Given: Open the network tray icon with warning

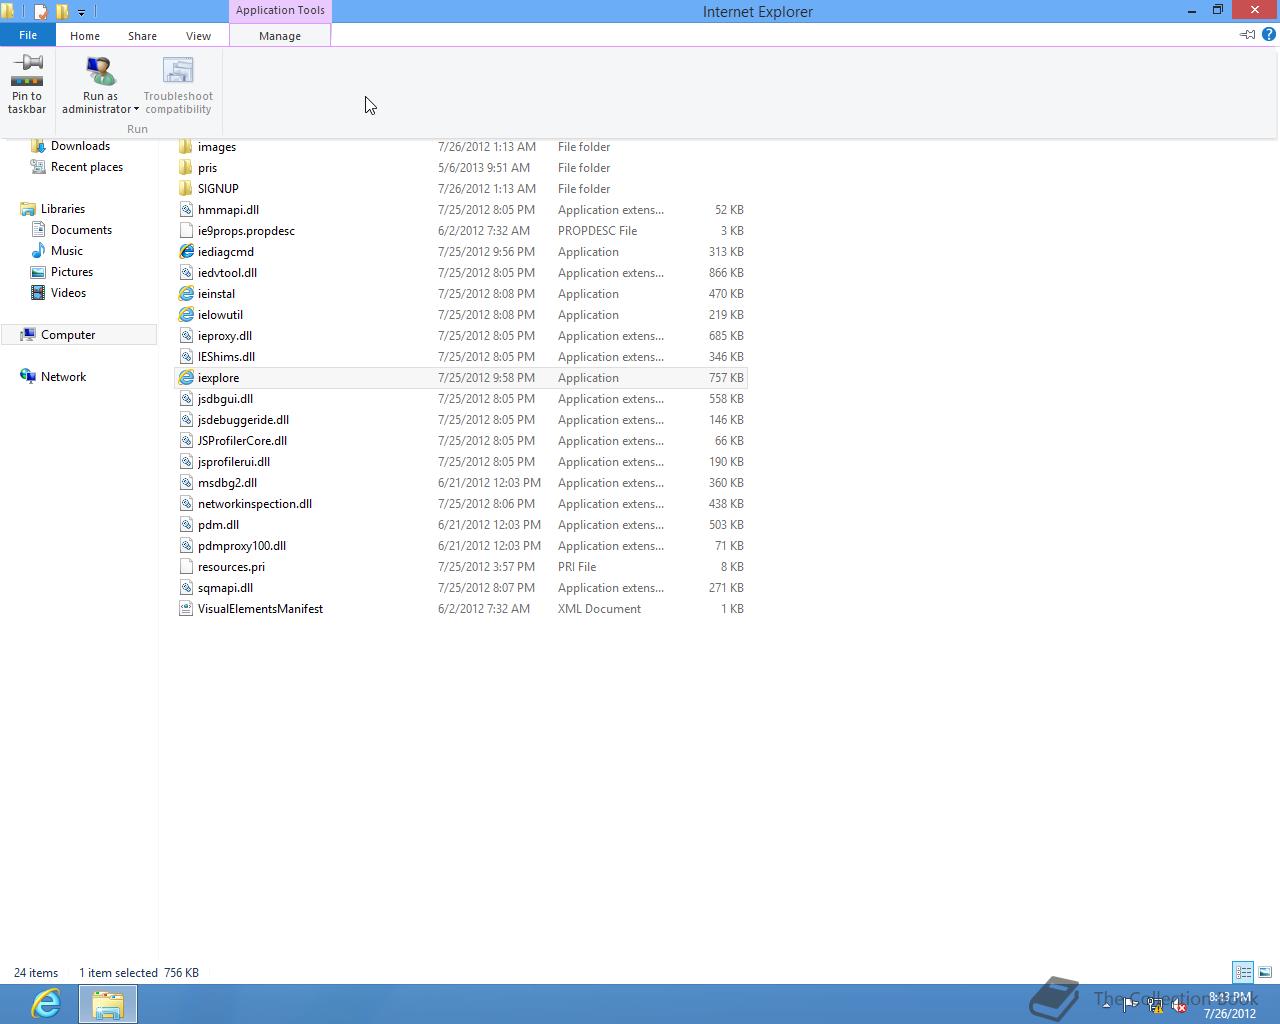Looking at the screenshot, I should 1155,1005.
